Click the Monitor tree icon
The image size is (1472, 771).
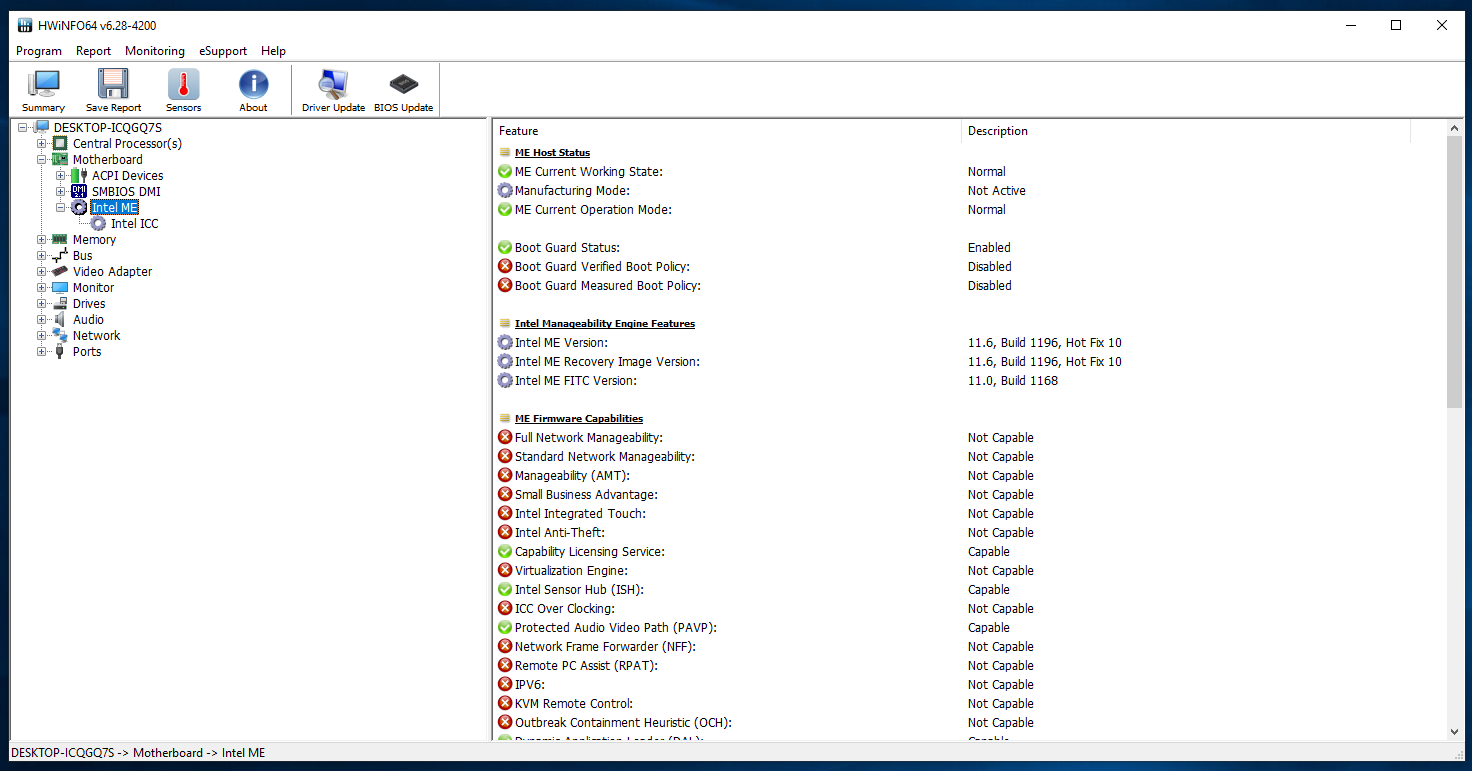pos(60,288)
